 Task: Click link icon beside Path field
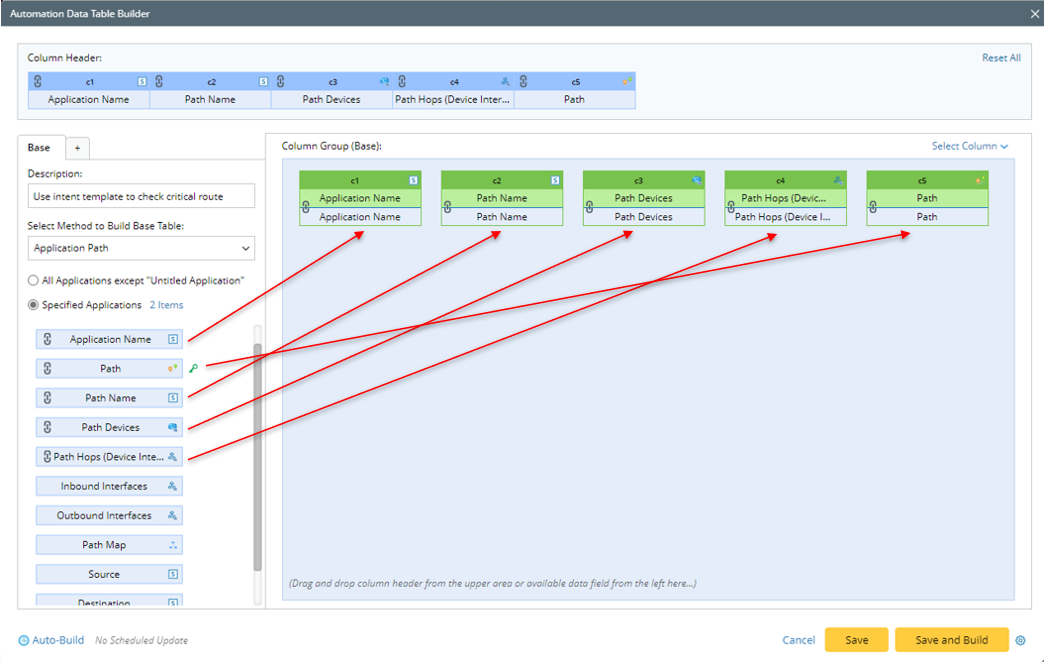pyautogui.click(x=47, y=368)
